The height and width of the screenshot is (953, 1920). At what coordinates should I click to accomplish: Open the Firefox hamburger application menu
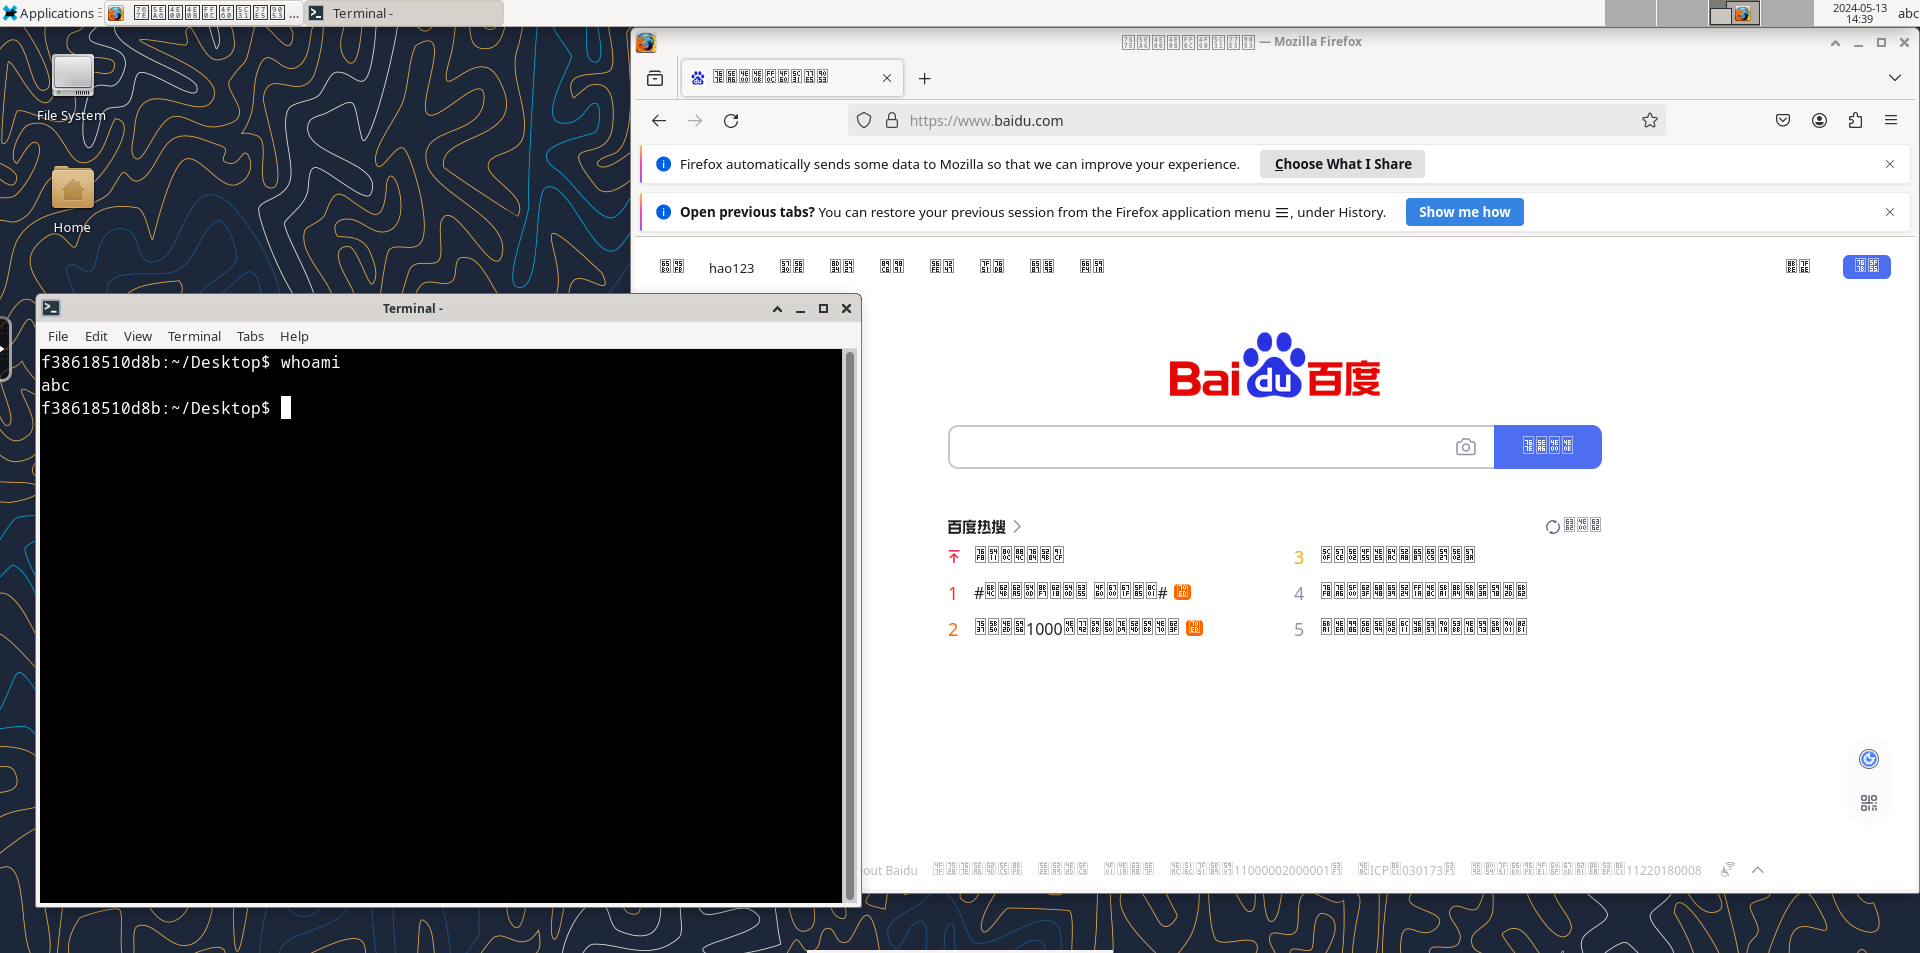(1891, 120)
